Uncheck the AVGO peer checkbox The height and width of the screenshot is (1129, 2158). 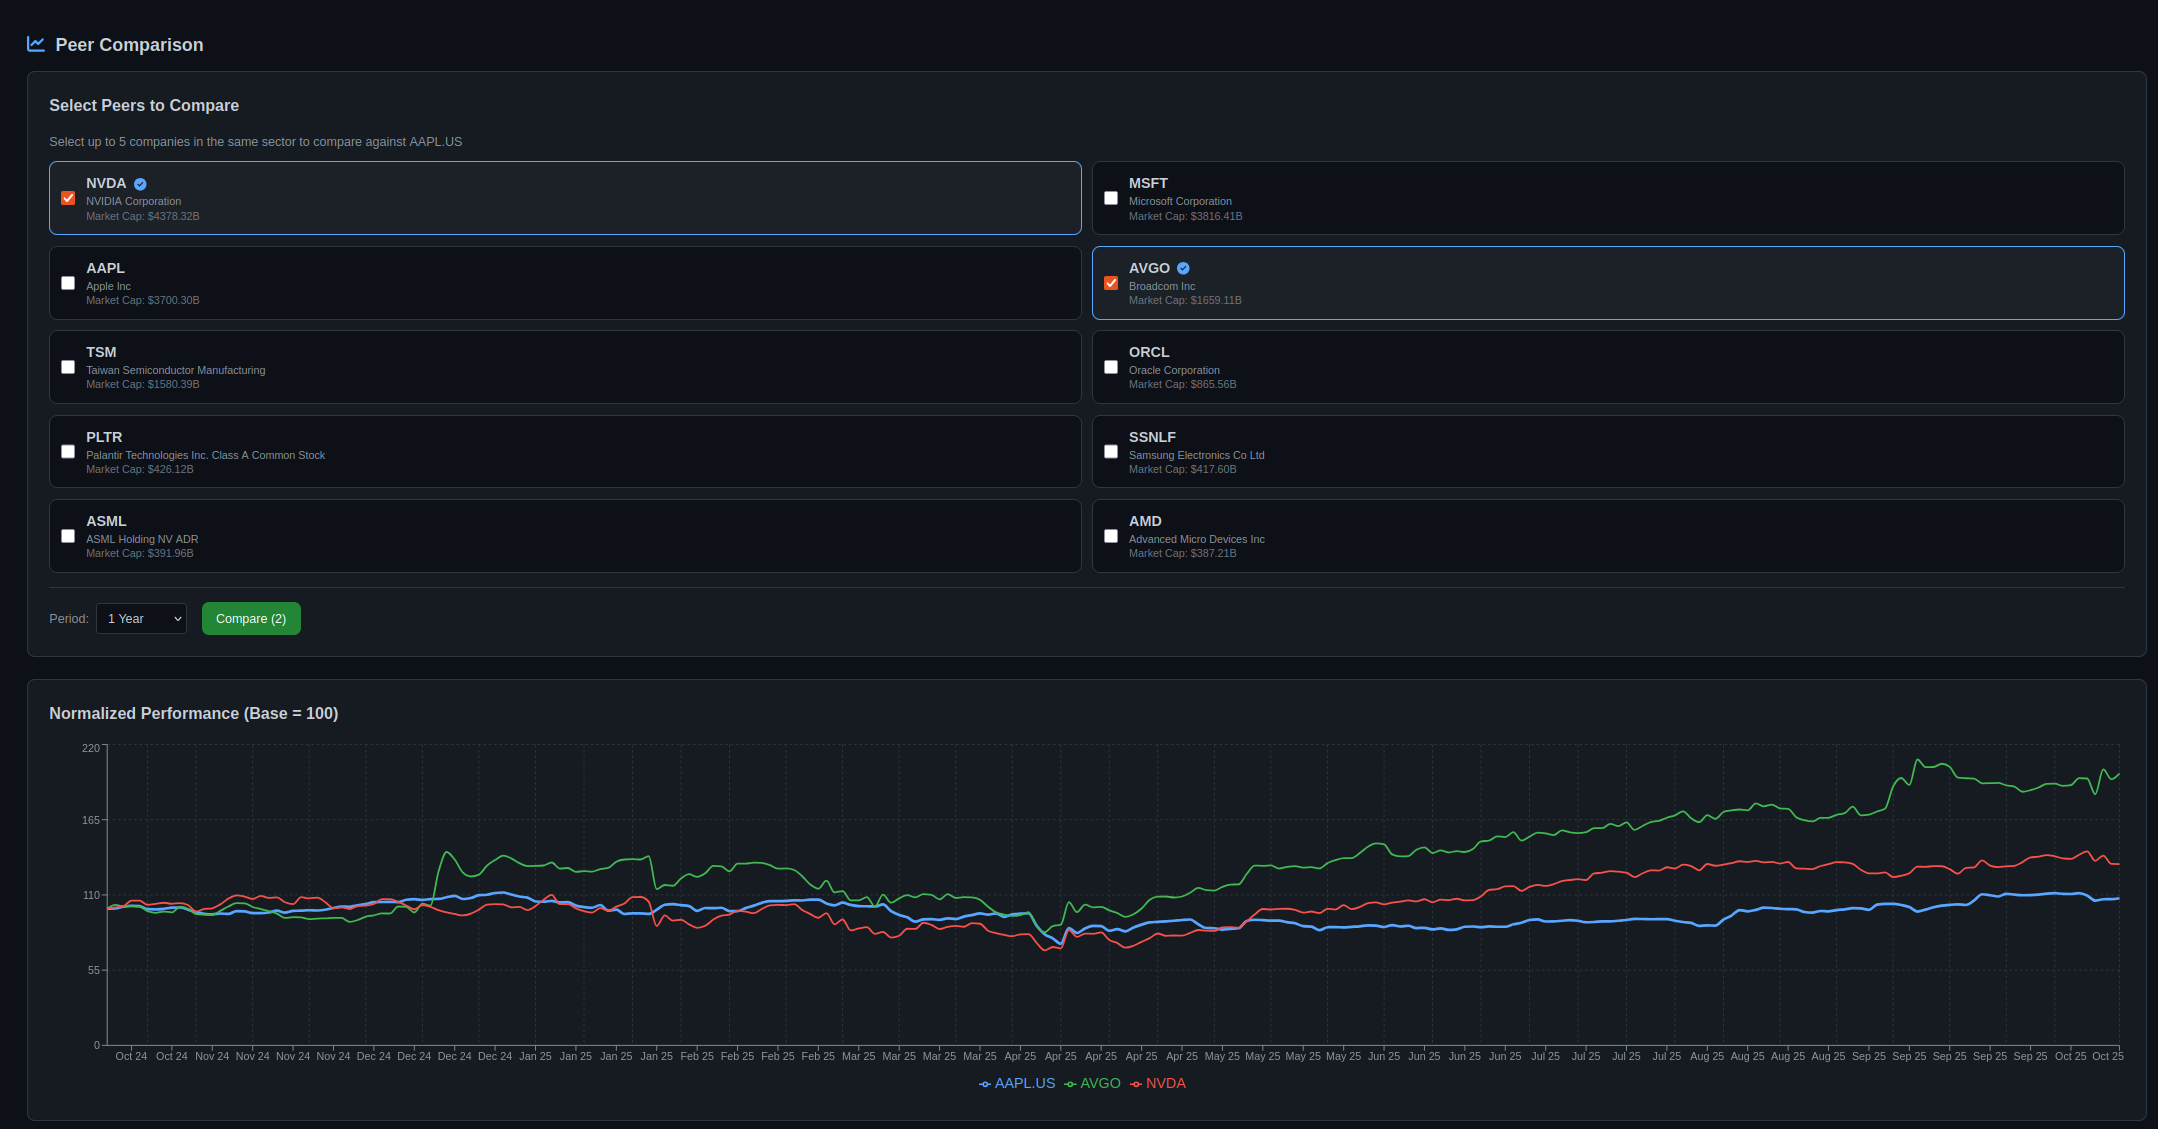coord(1111,283)
